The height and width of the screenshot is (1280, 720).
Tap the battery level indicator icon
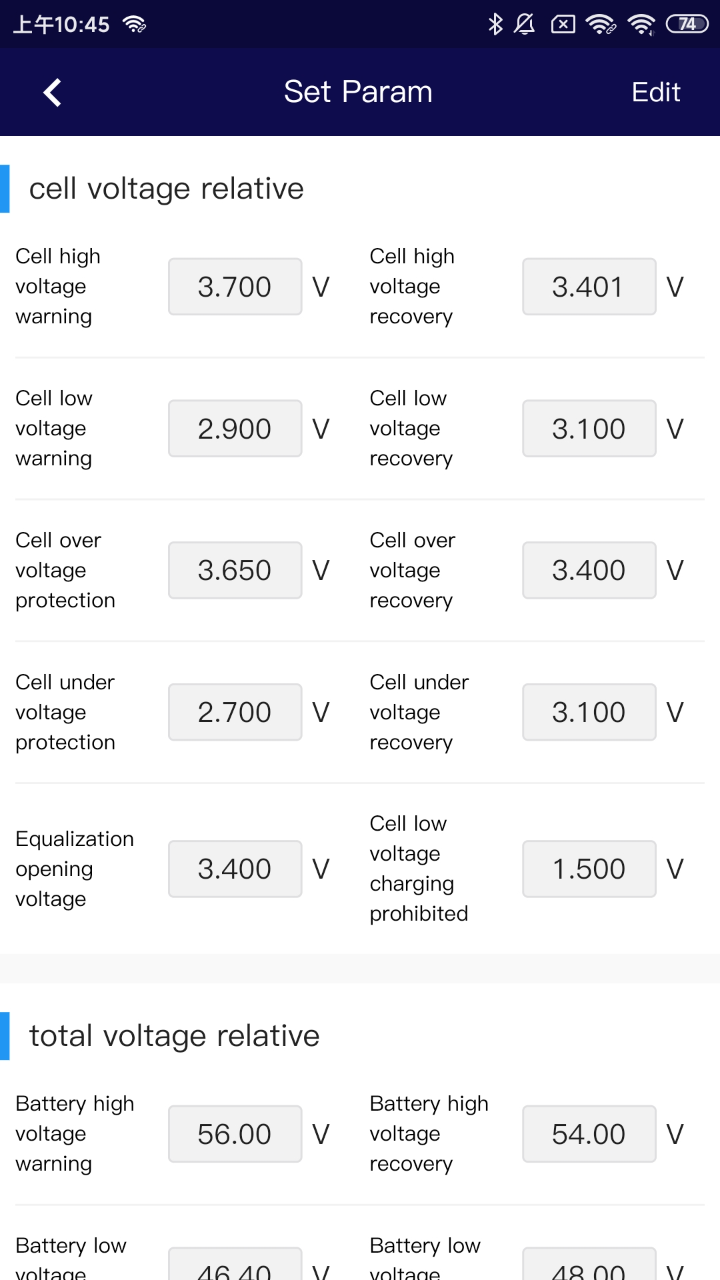tap(687, 24)
